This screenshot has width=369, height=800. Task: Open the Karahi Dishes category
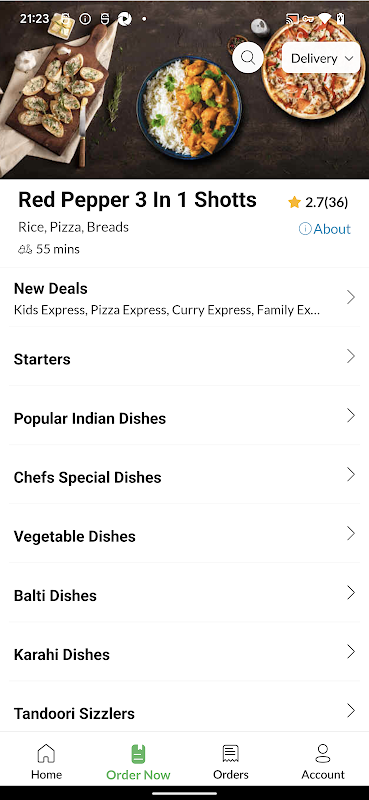(x=184, y=652)
